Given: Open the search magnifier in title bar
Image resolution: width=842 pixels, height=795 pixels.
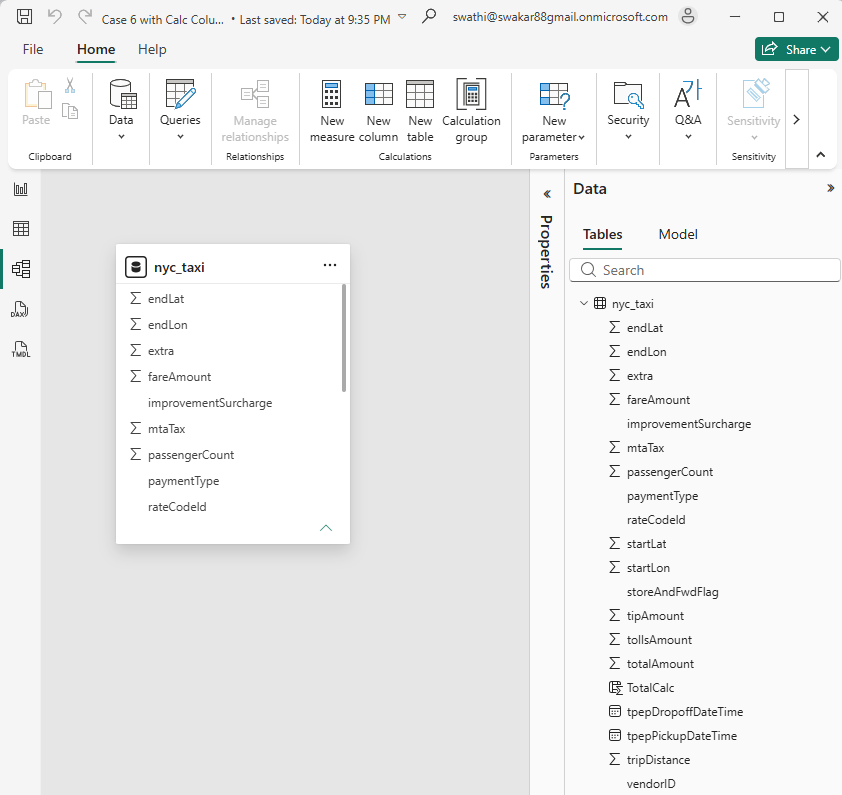Looking at the screenshot, I should (x=429, y=16).
